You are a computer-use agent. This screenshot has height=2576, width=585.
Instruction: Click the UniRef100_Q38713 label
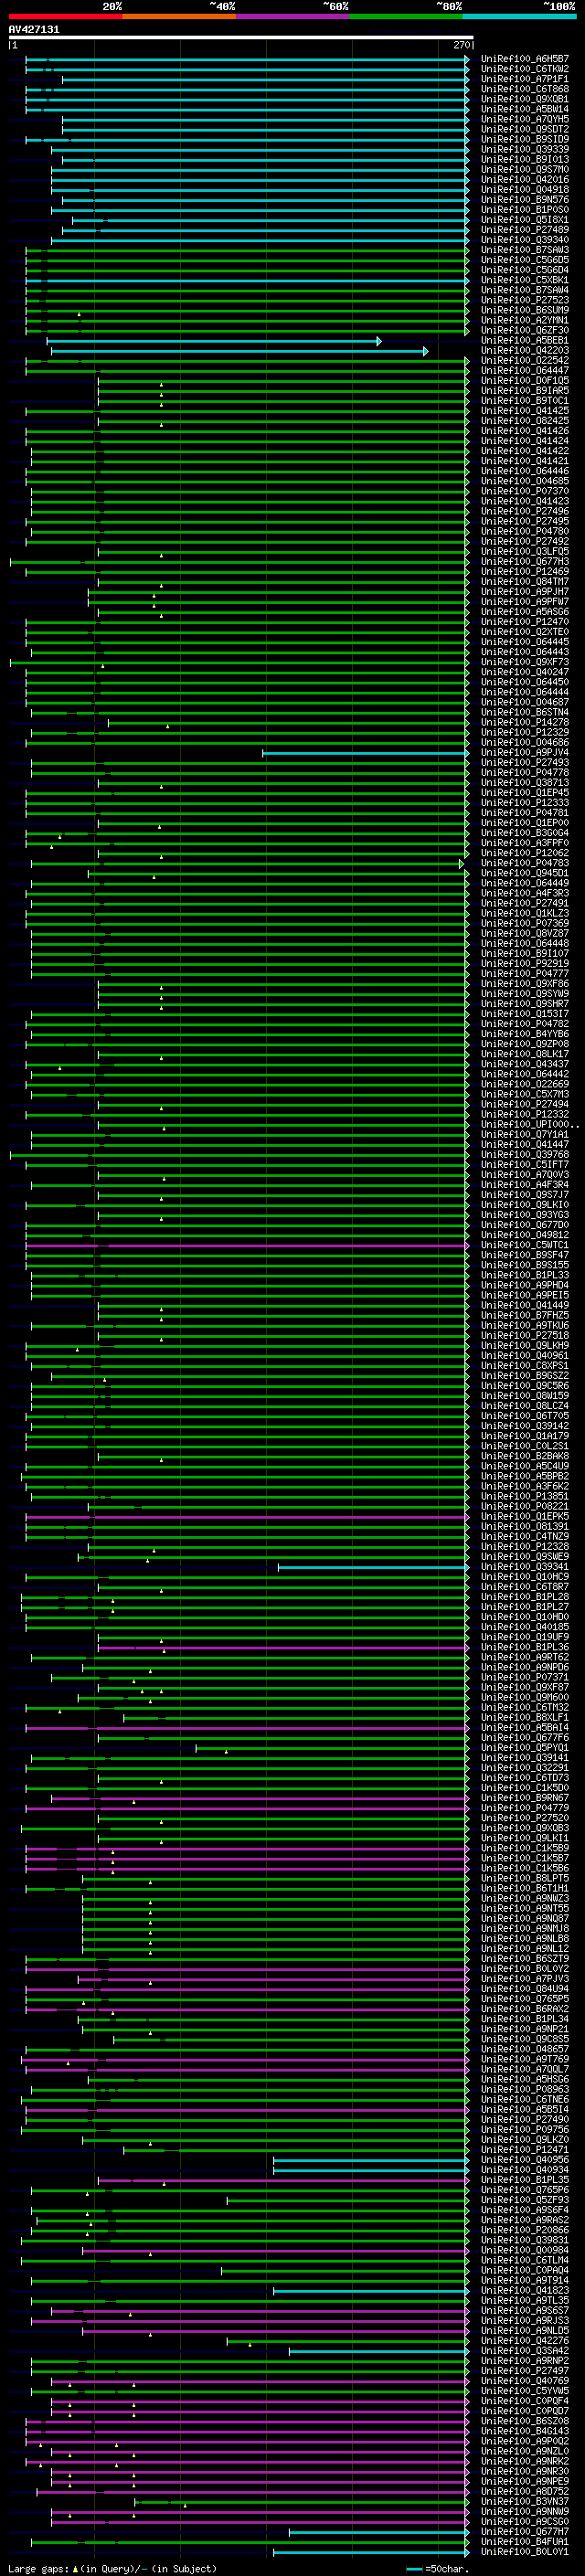[x=525, y=782]
